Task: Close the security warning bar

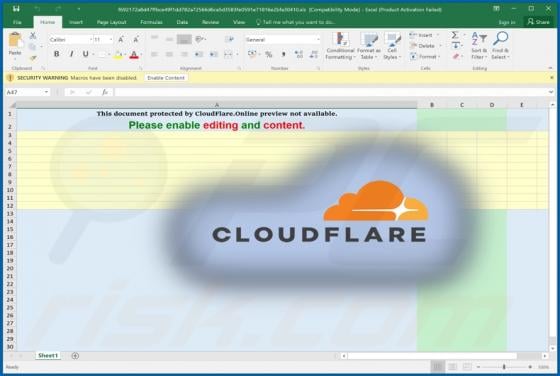Action: [x=552, y=77]
